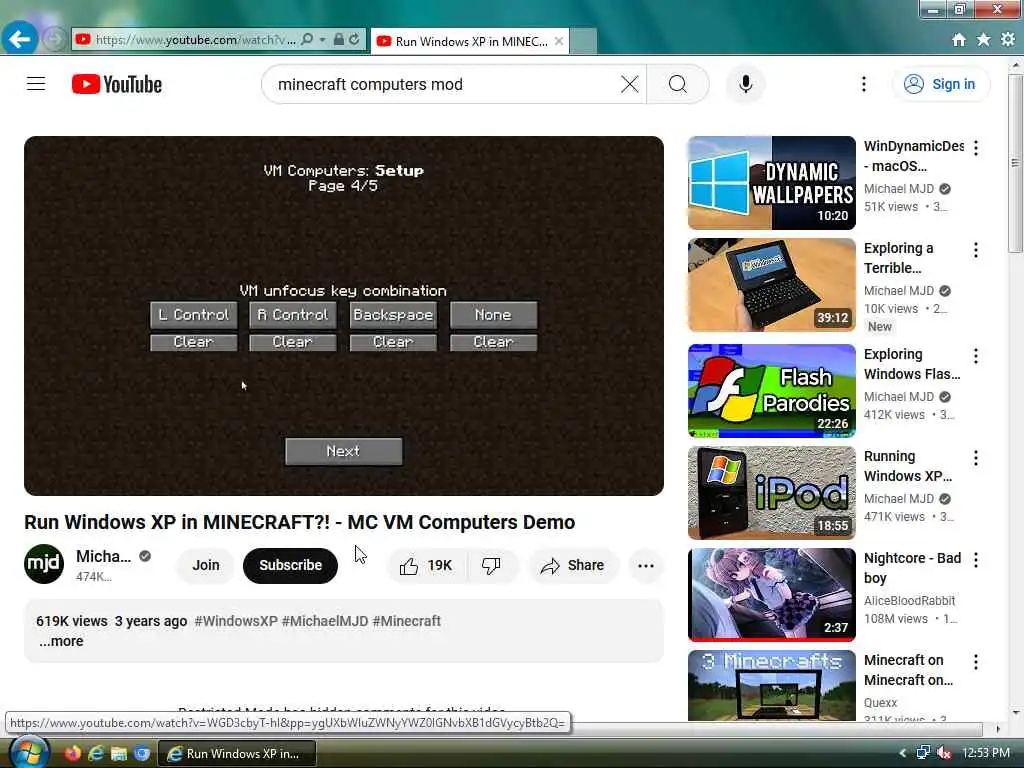Open Nightcore - Bad boy video title
Viewport: 1024px width, 768px height.
(x=912, y=568)
